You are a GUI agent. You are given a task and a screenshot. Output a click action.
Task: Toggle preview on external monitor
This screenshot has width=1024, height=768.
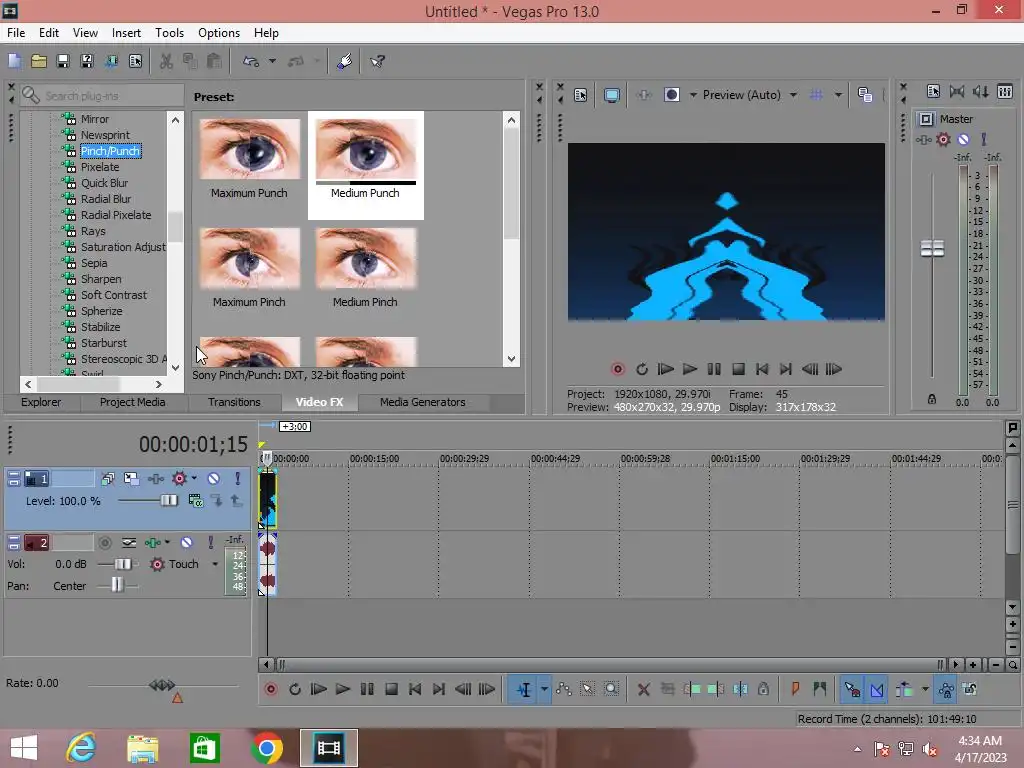[x=611, y=95]
